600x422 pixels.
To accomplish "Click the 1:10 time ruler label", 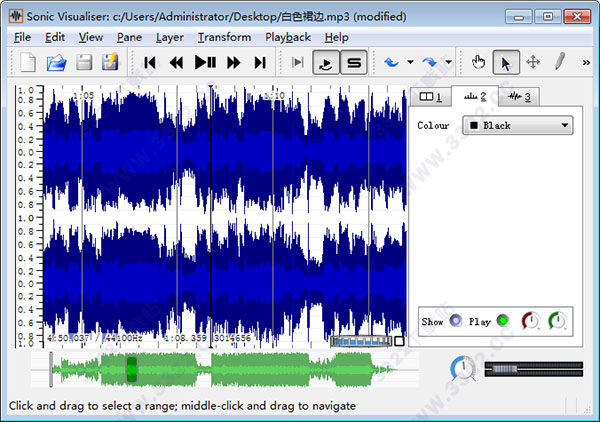I will [x=274, y=95].
